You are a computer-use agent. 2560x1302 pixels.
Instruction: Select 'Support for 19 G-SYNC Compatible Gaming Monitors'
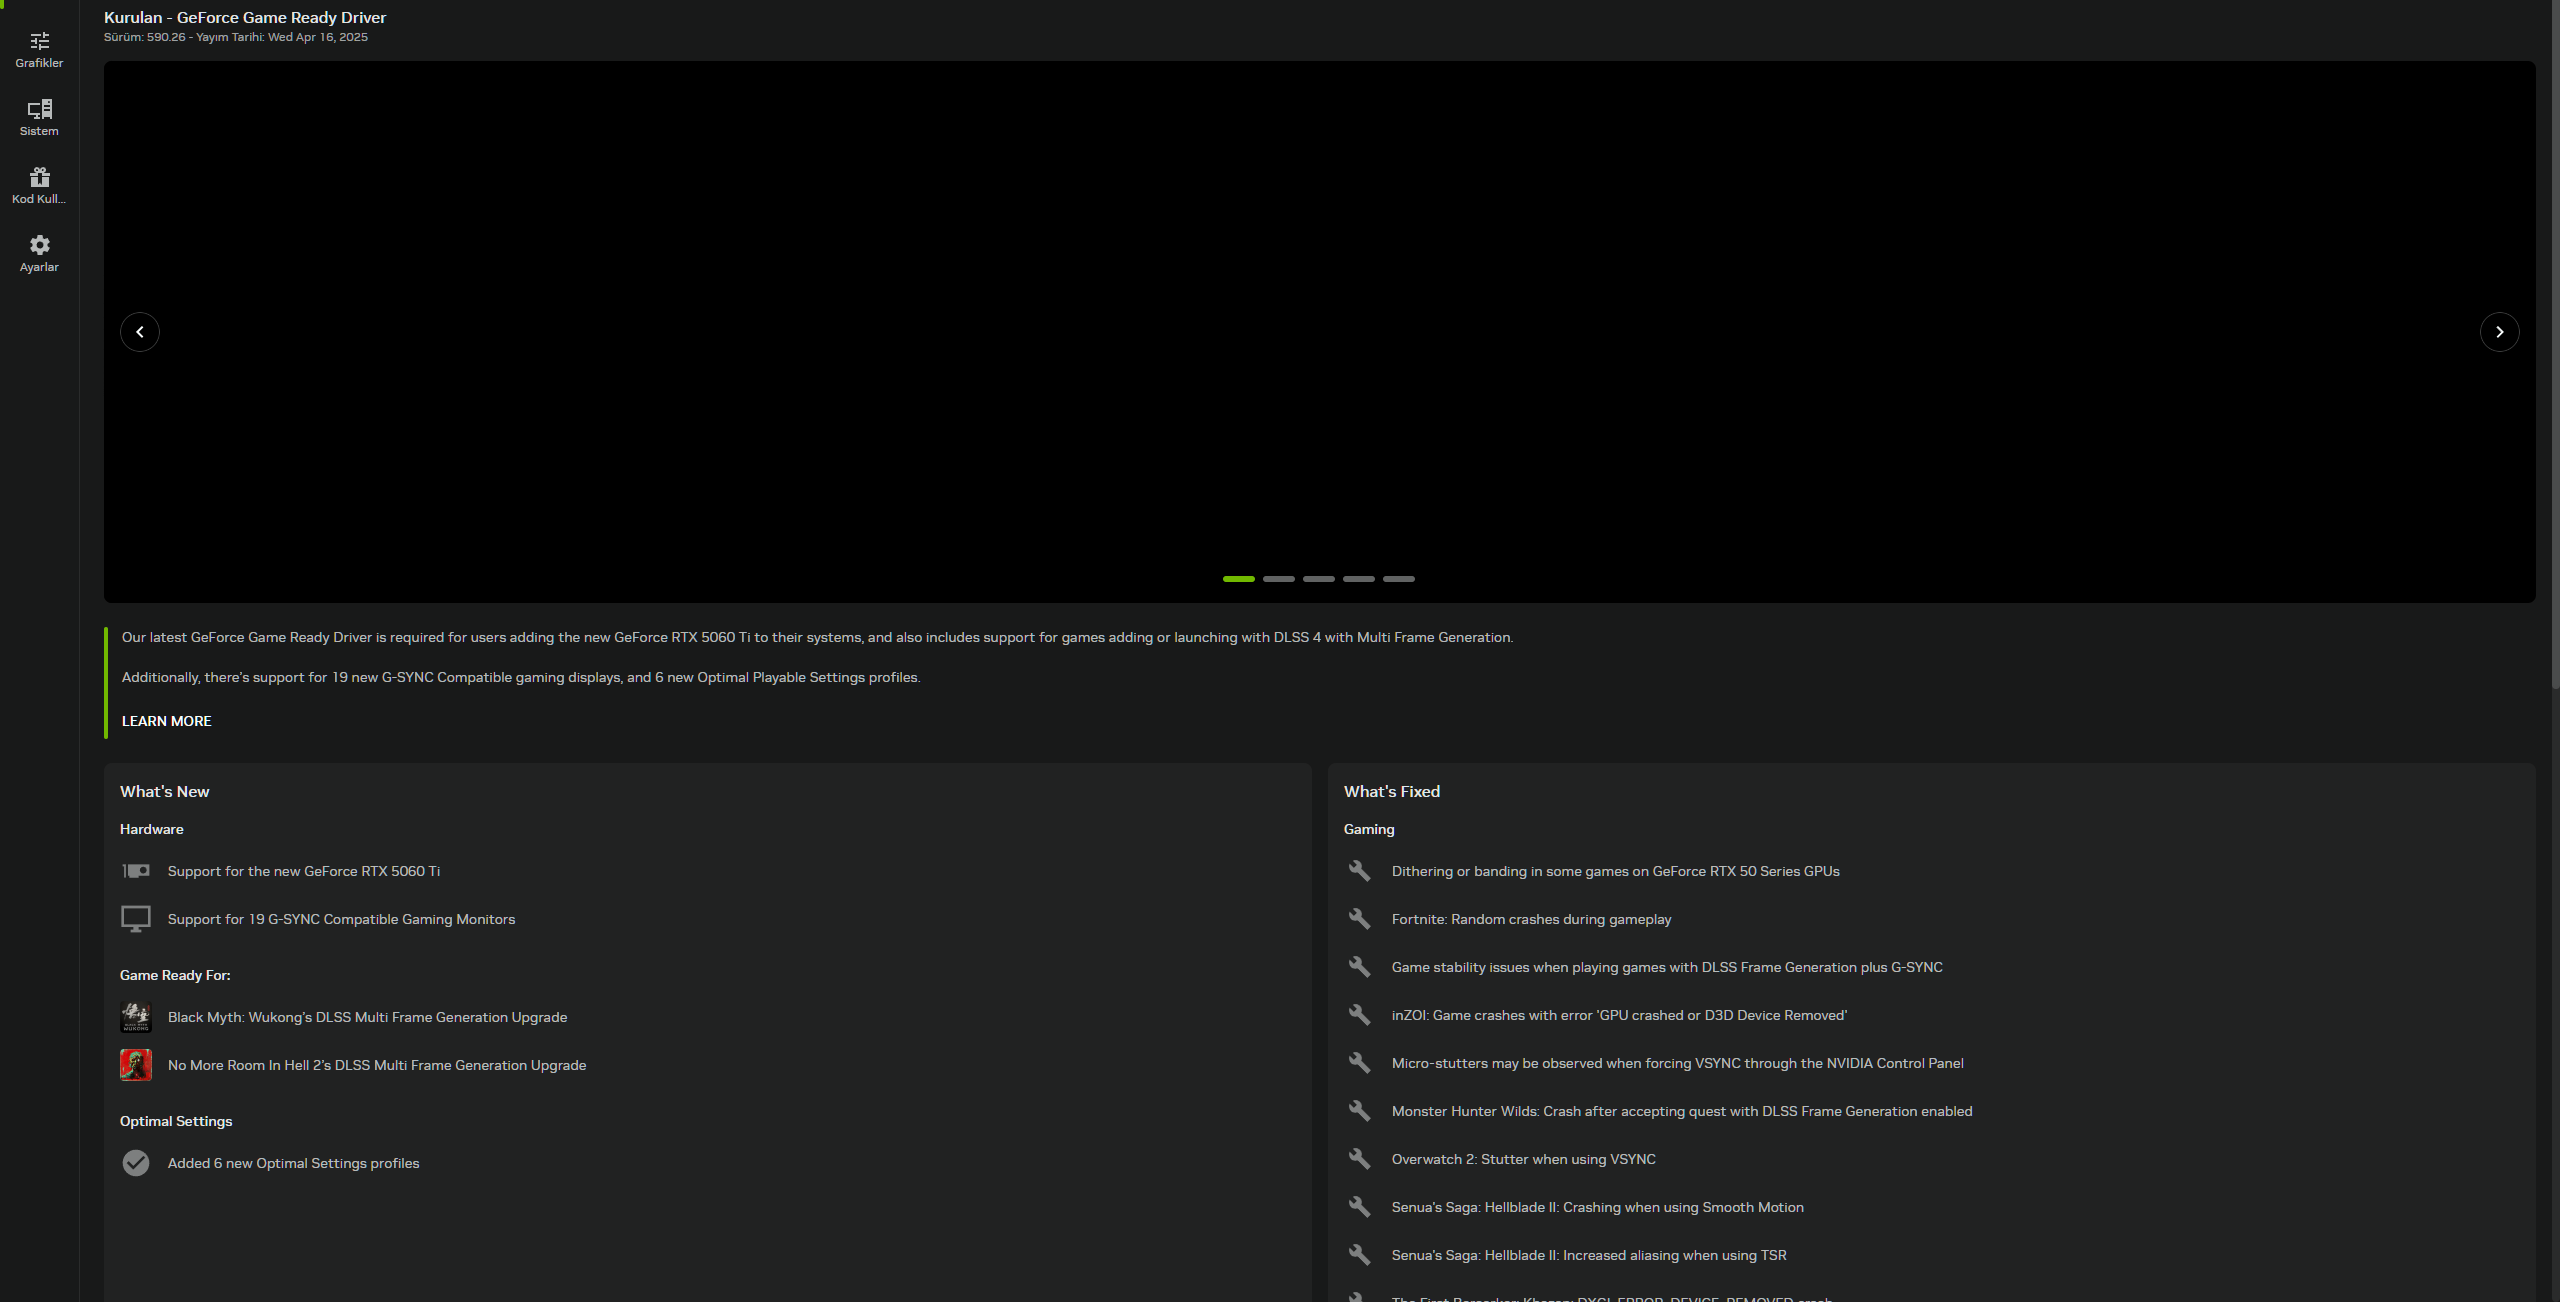click(x=342, y=919)
